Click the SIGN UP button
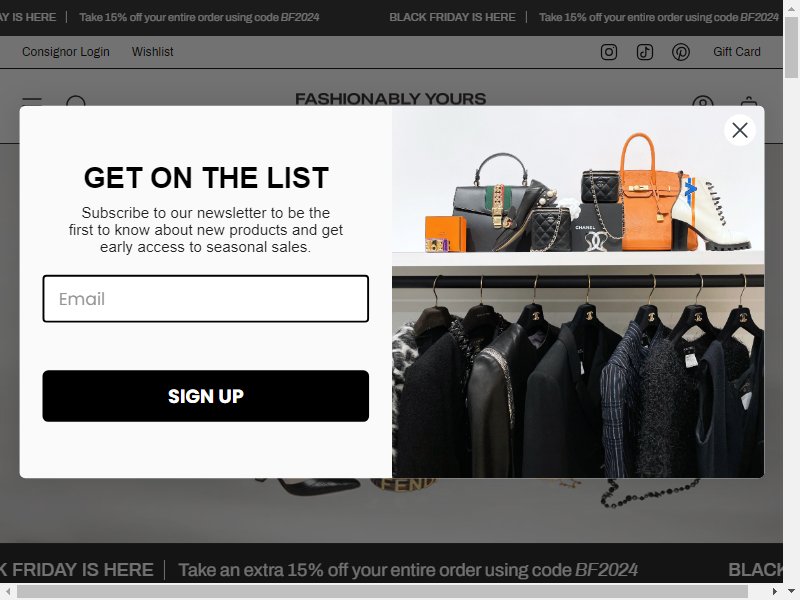This screenshot has width=800, height=600. click(206, 396)
